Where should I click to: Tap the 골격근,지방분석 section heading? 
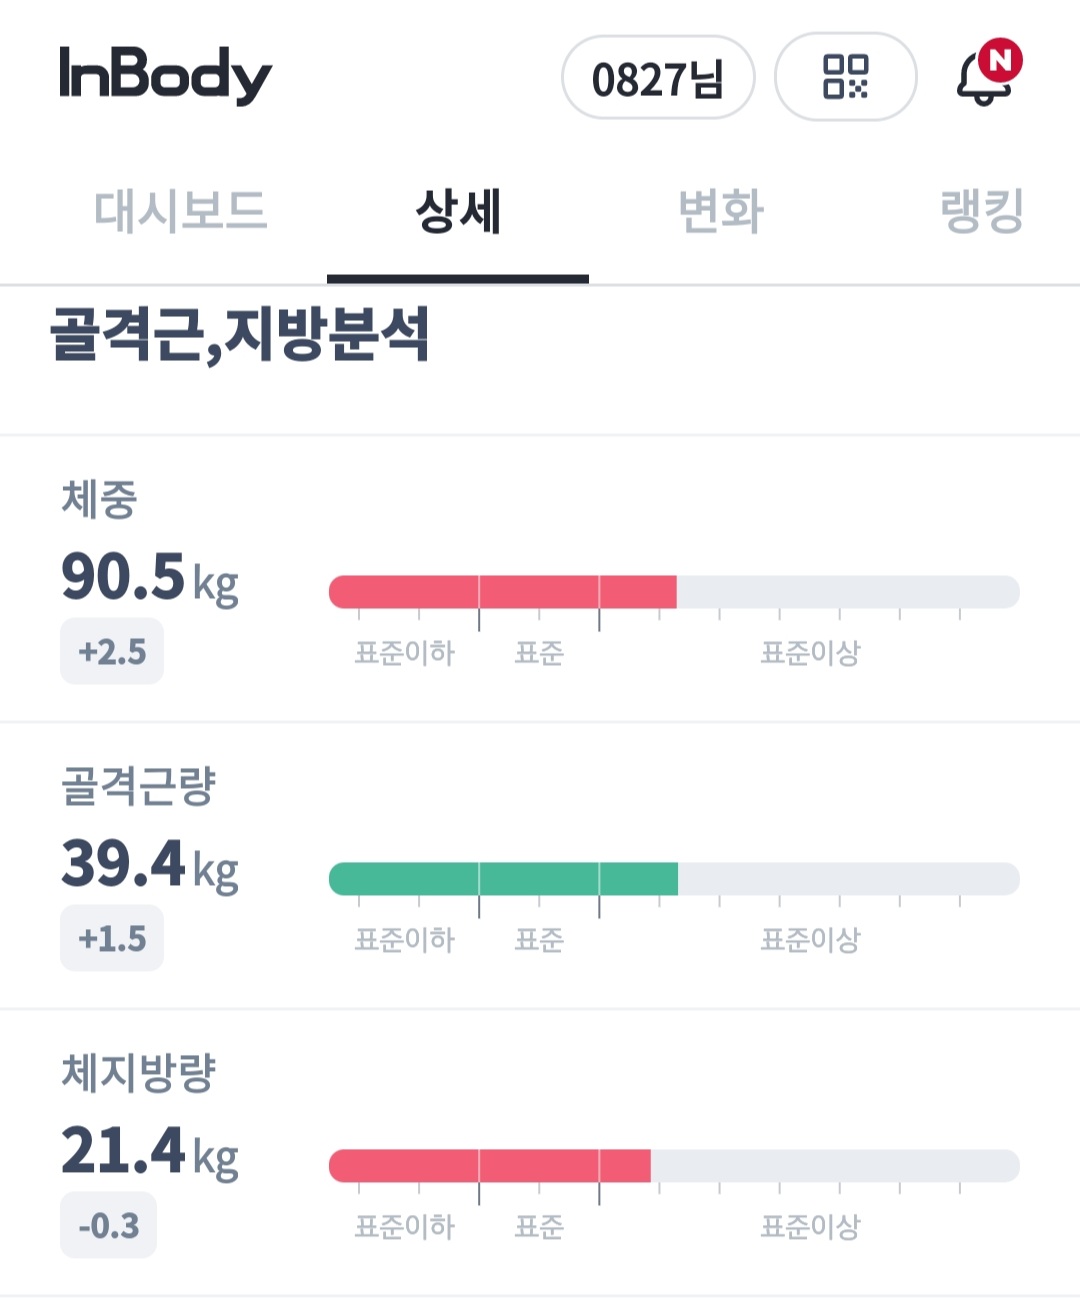click(240, 335)
